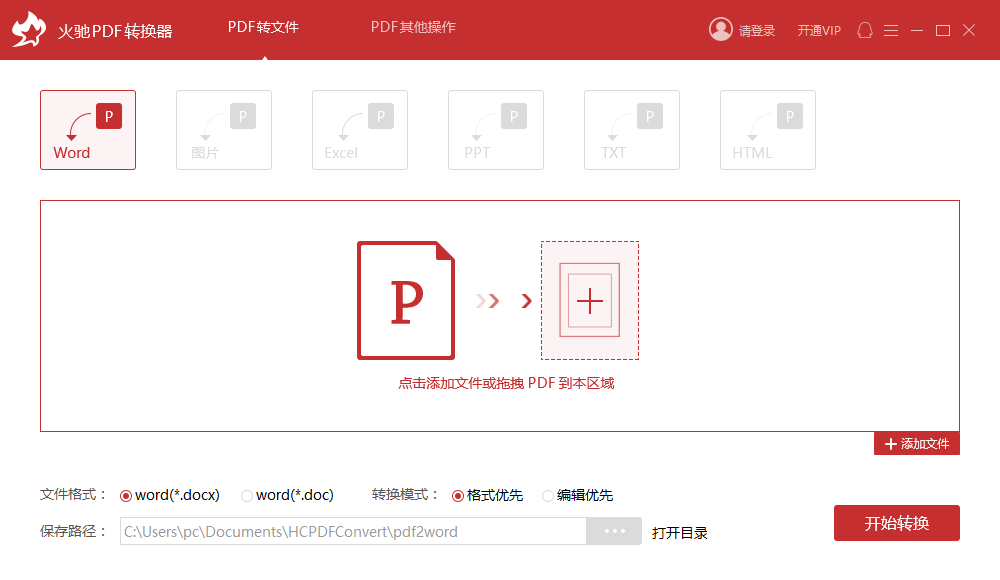Browse save path with the ellipsis button
Viewport: 1000px width, 580px height.
pos(614,531)
